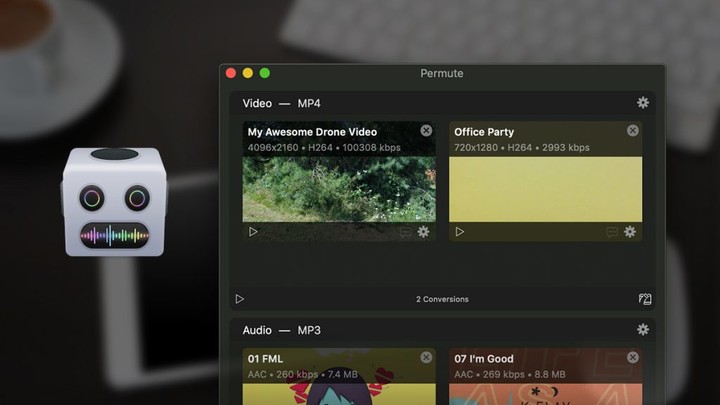Start all Video group conversions
Screen dimensions: 720x405
[240, 299]
